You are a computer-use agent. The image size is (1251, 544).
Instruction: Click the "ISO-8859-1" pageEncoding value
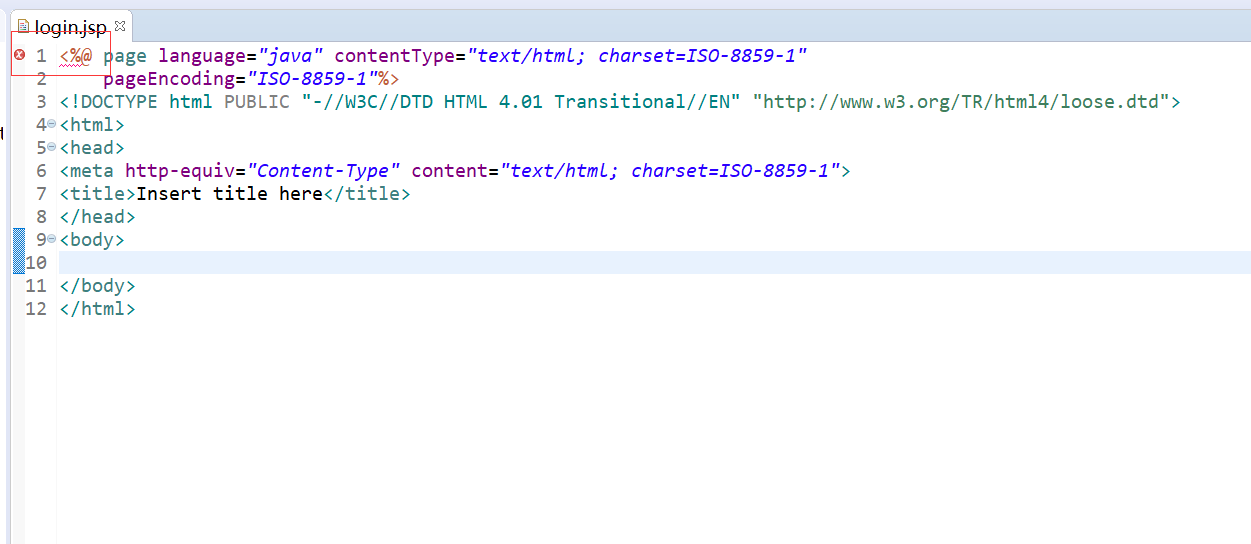pos(312,79)
